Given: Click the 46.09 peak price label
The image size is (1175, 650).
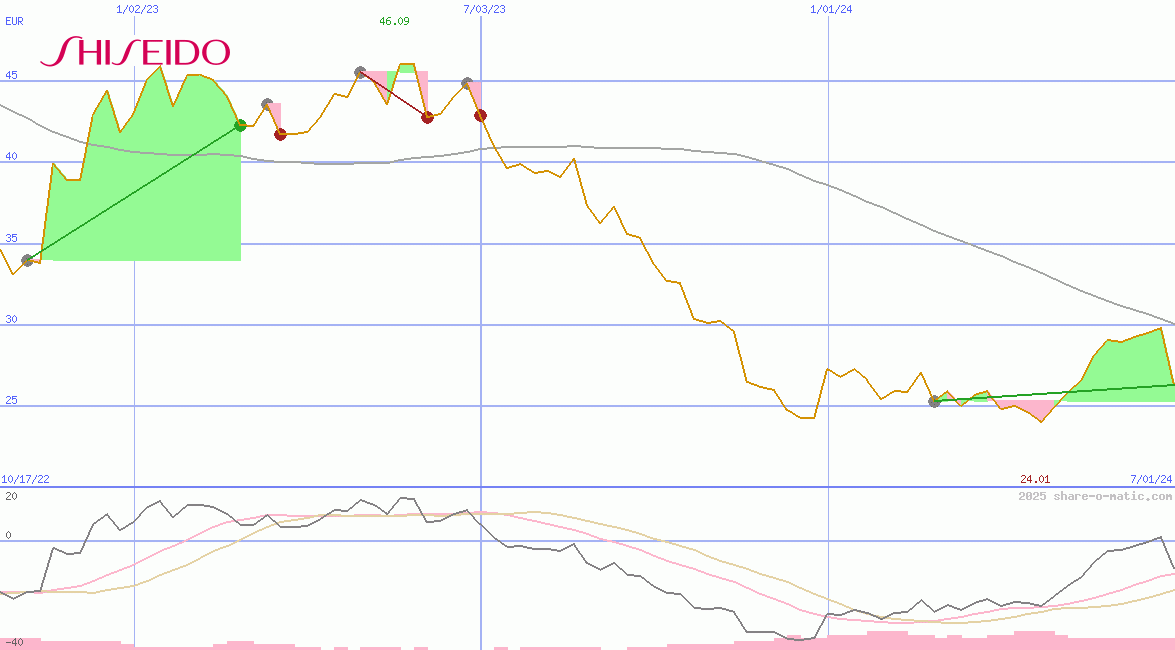Looking at the screenshot, I should (394, 21).
